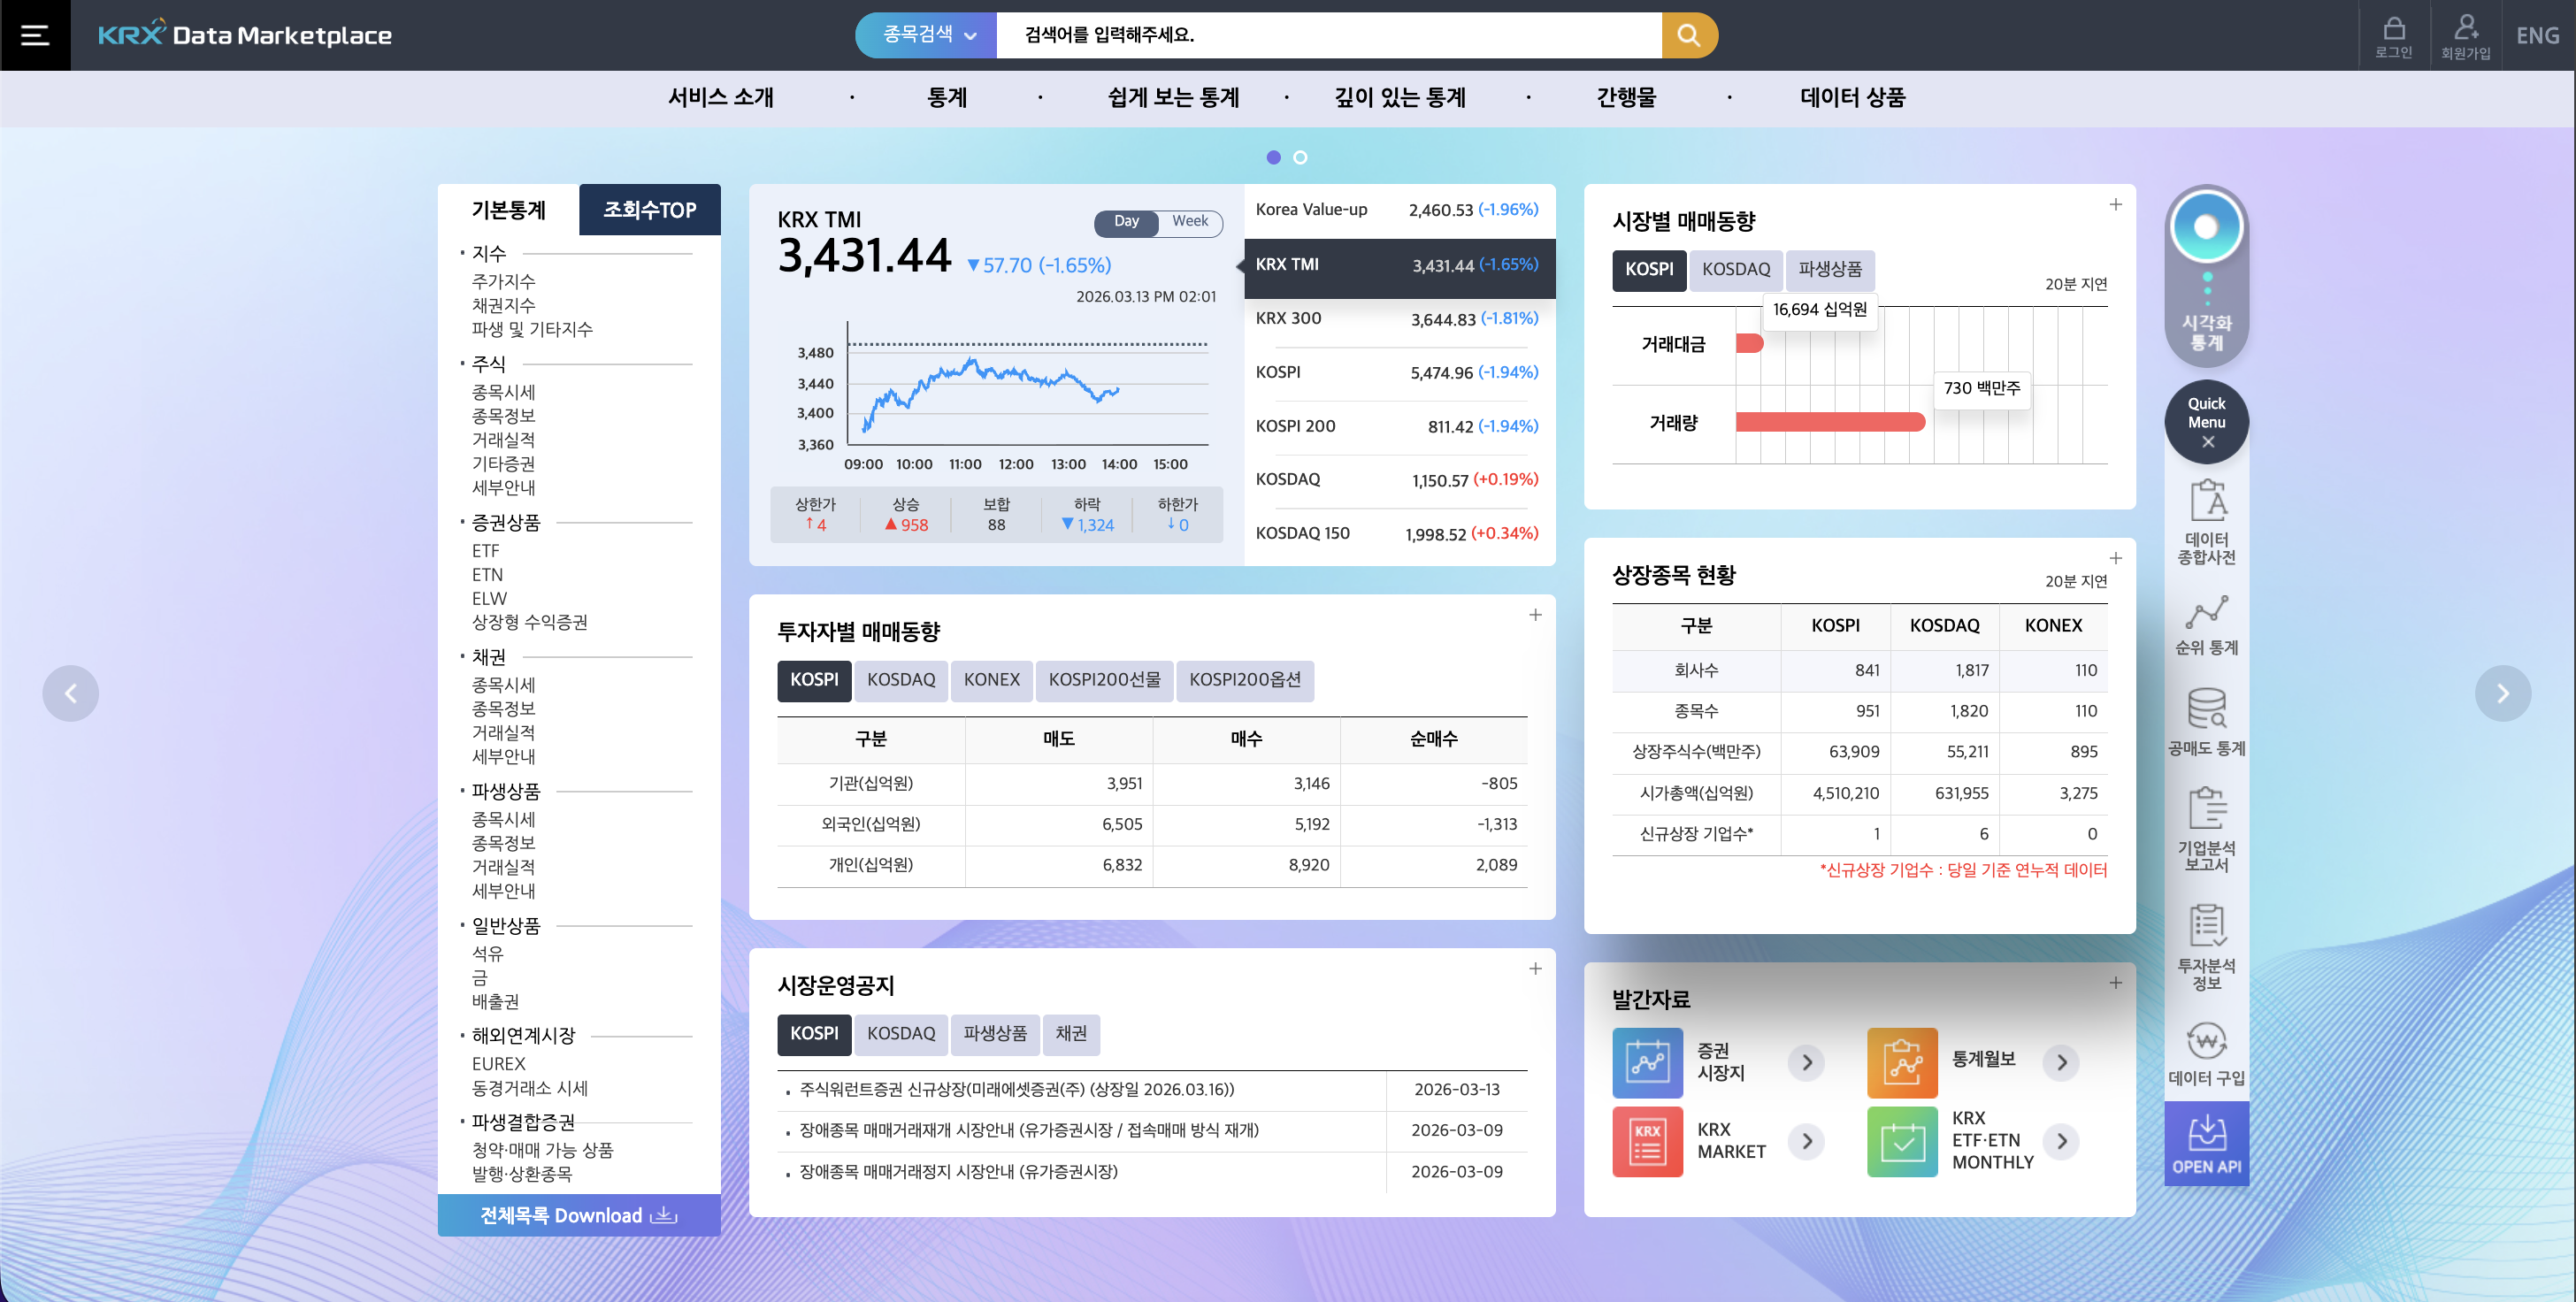Viewport: 2576px width, 1302px height.
Task: Click the OPEN API download icon
Action: pyautogui.click(x=2206, y=1134)
